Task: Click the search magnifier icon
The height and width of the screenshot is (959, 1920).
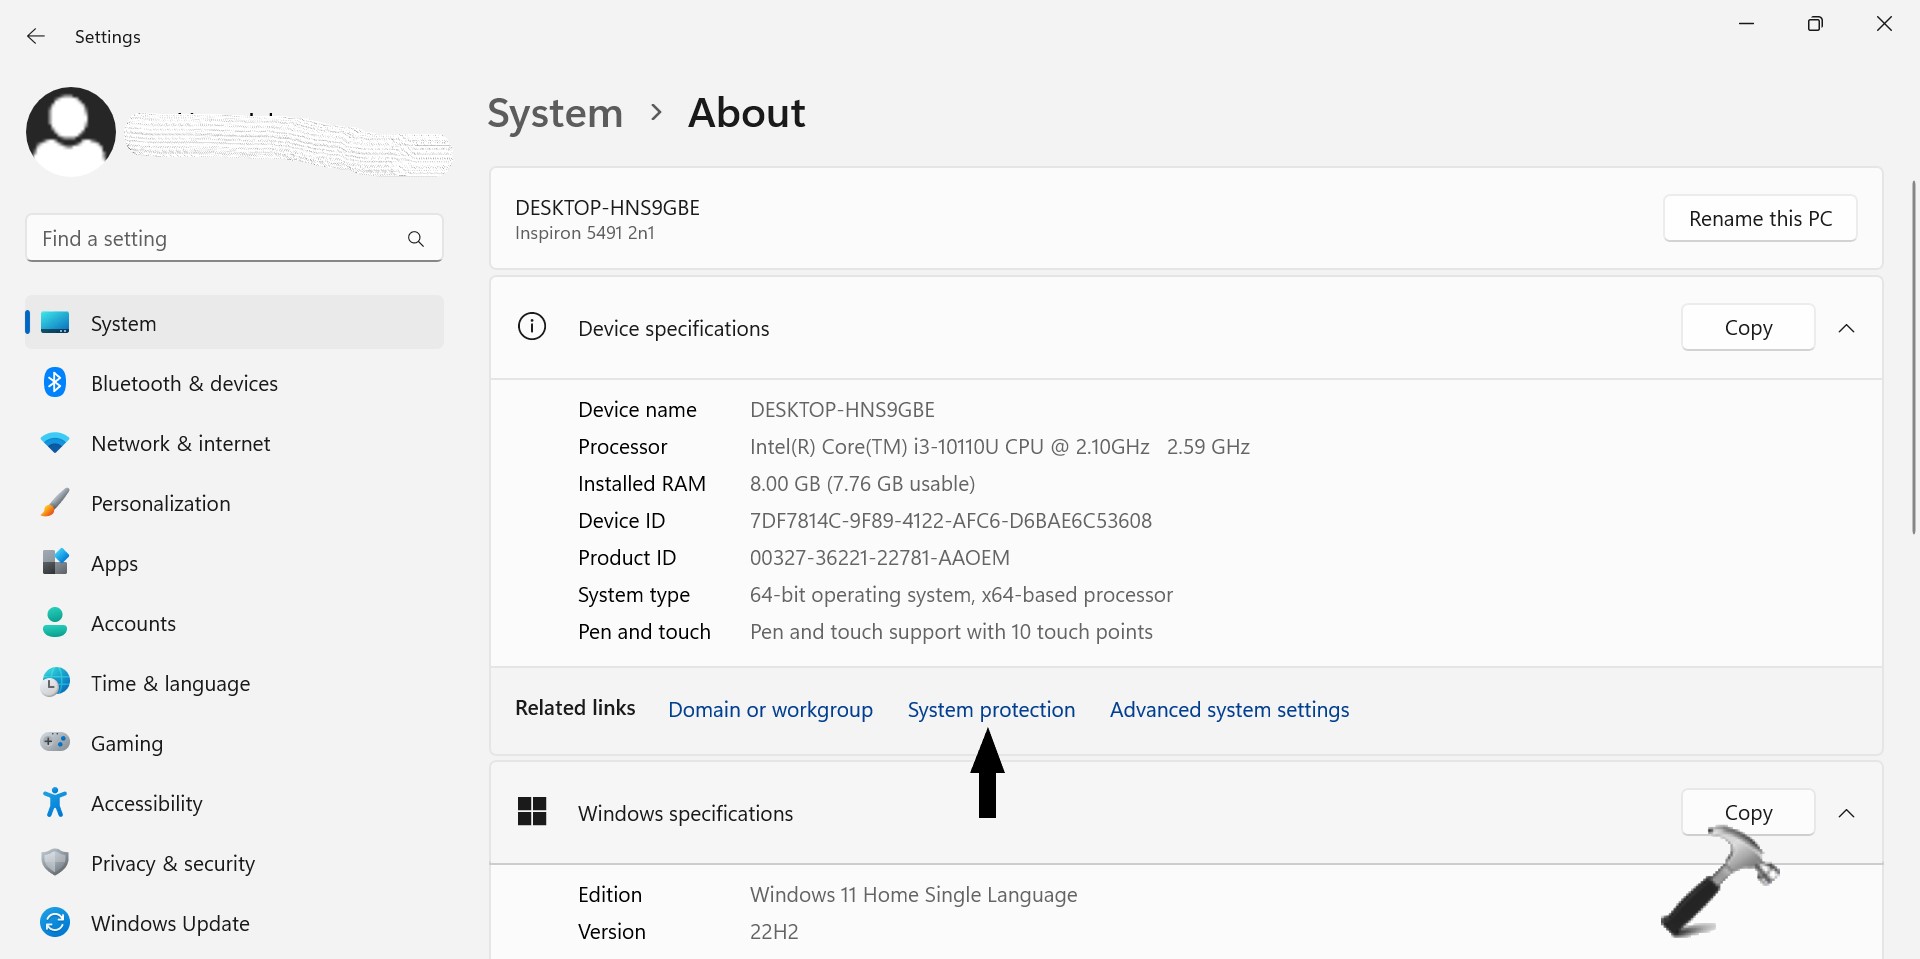Action: (416, 239)
